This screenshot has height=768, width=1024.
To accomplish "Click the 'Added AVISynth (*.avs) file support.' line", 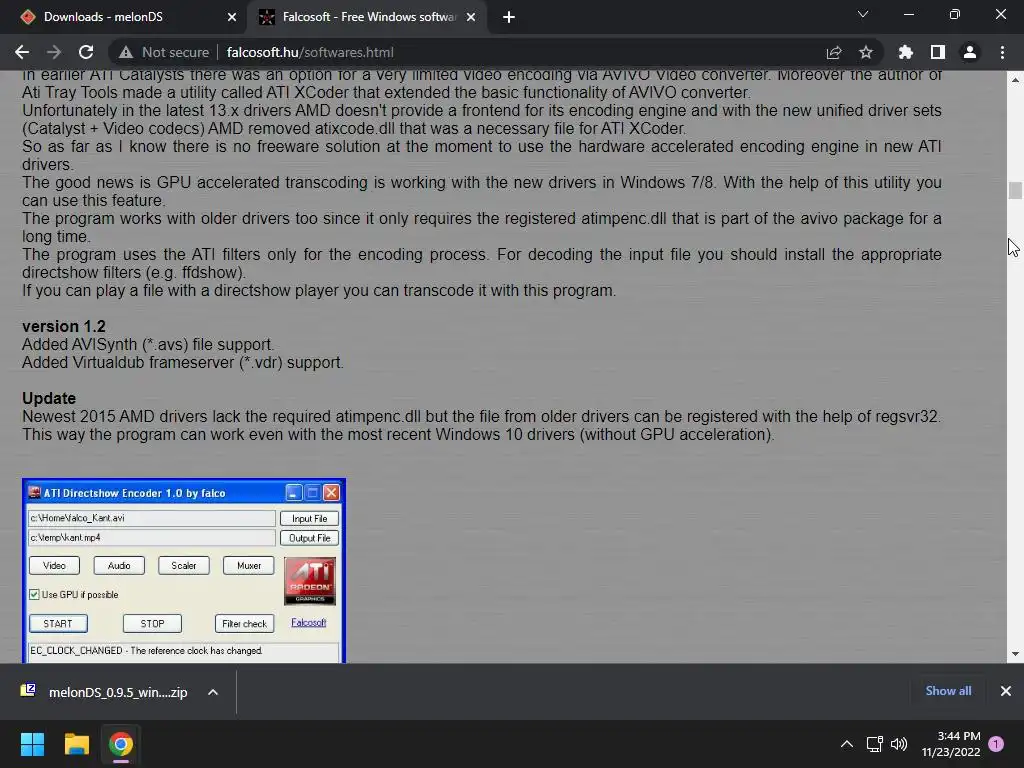I will pos(148,344).
